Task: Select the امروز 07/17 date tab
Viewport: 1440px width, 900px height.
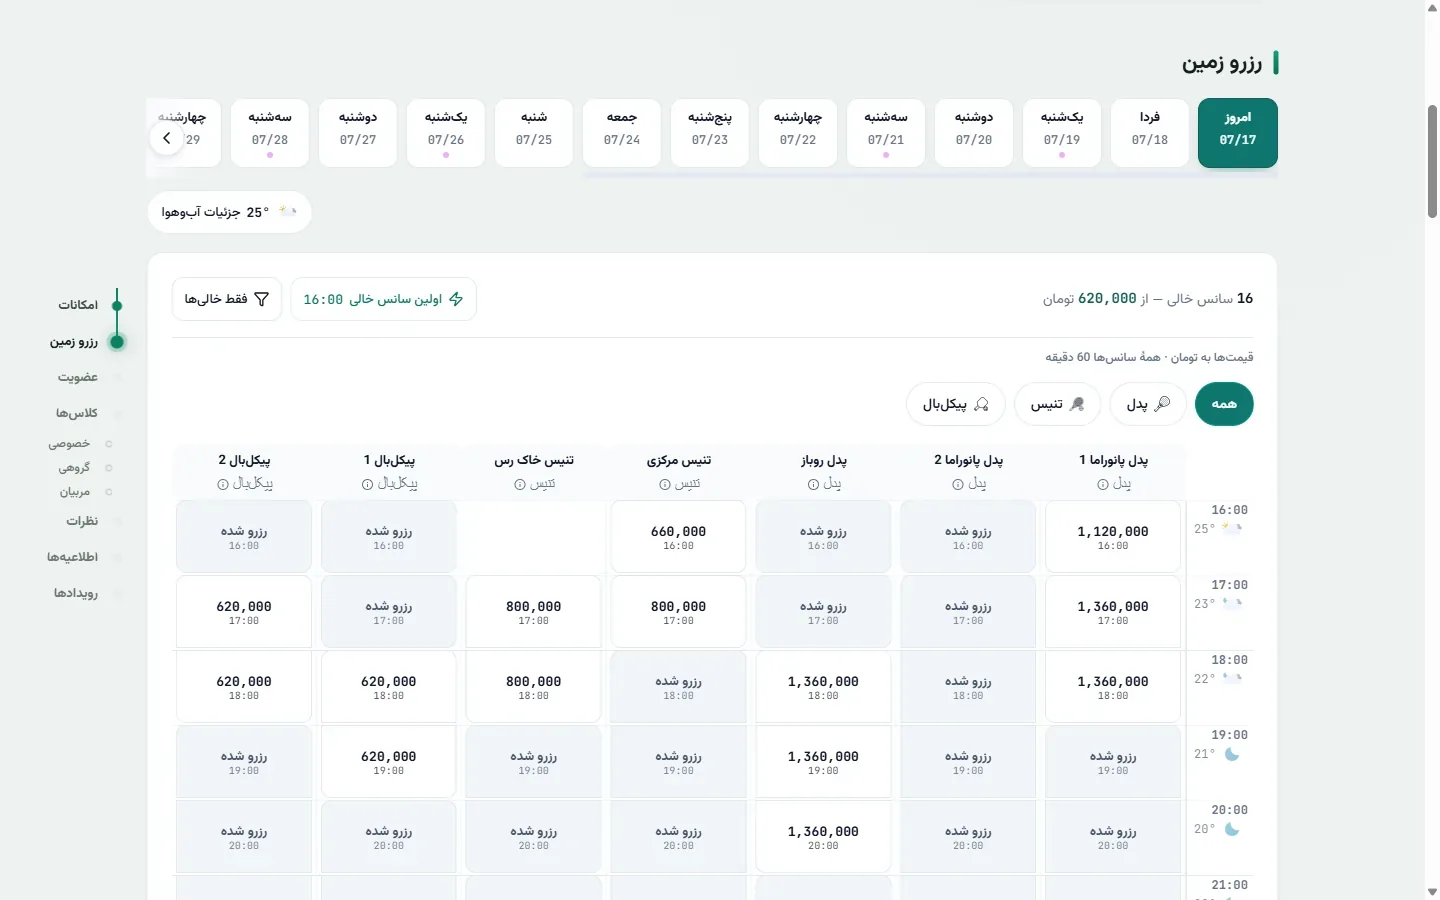Action: point(1238,133)
